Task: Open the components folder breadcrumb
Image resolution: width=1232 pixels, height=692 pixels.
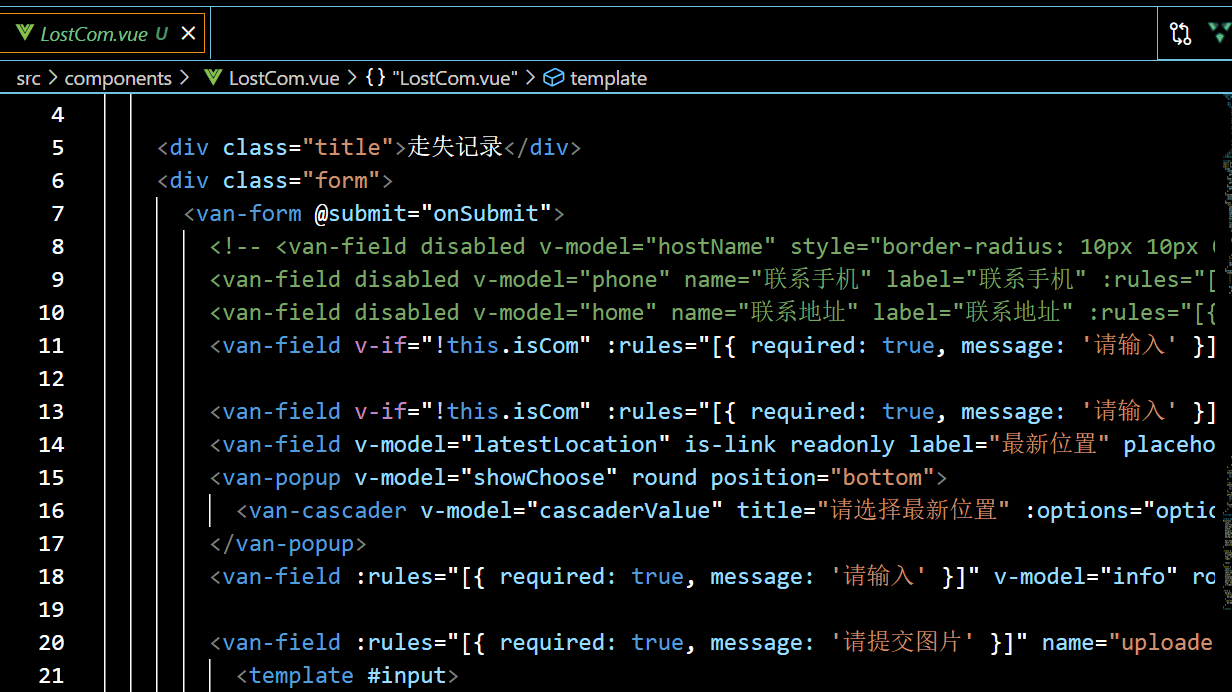Action: point(118,78)
